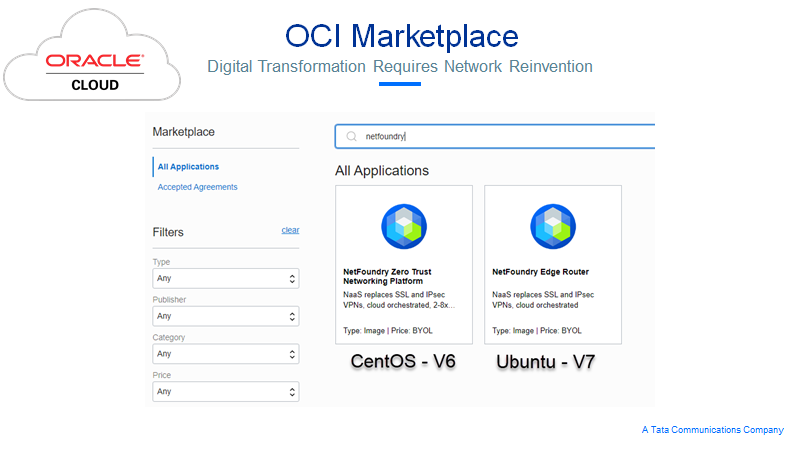Screen dimensions: 800x450
Task: Click the Oracle Cloud logo
Action: [x=92, y=56]
